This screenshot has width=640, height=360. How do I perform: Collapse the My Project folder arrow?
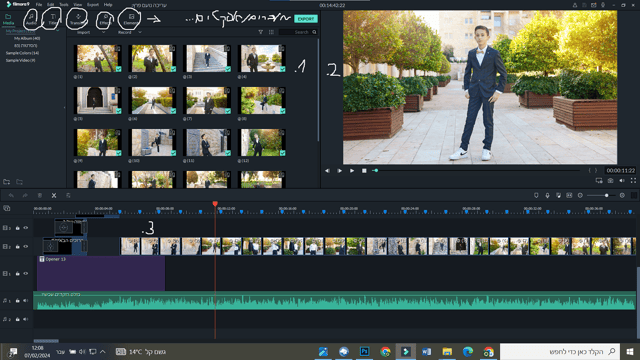point(58,31)
